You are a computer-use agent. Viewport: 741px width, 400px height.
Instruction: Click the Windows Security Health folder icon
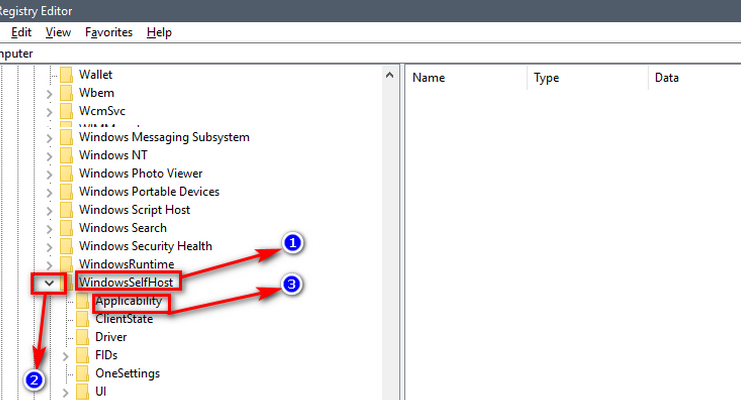tap(67, 246)
